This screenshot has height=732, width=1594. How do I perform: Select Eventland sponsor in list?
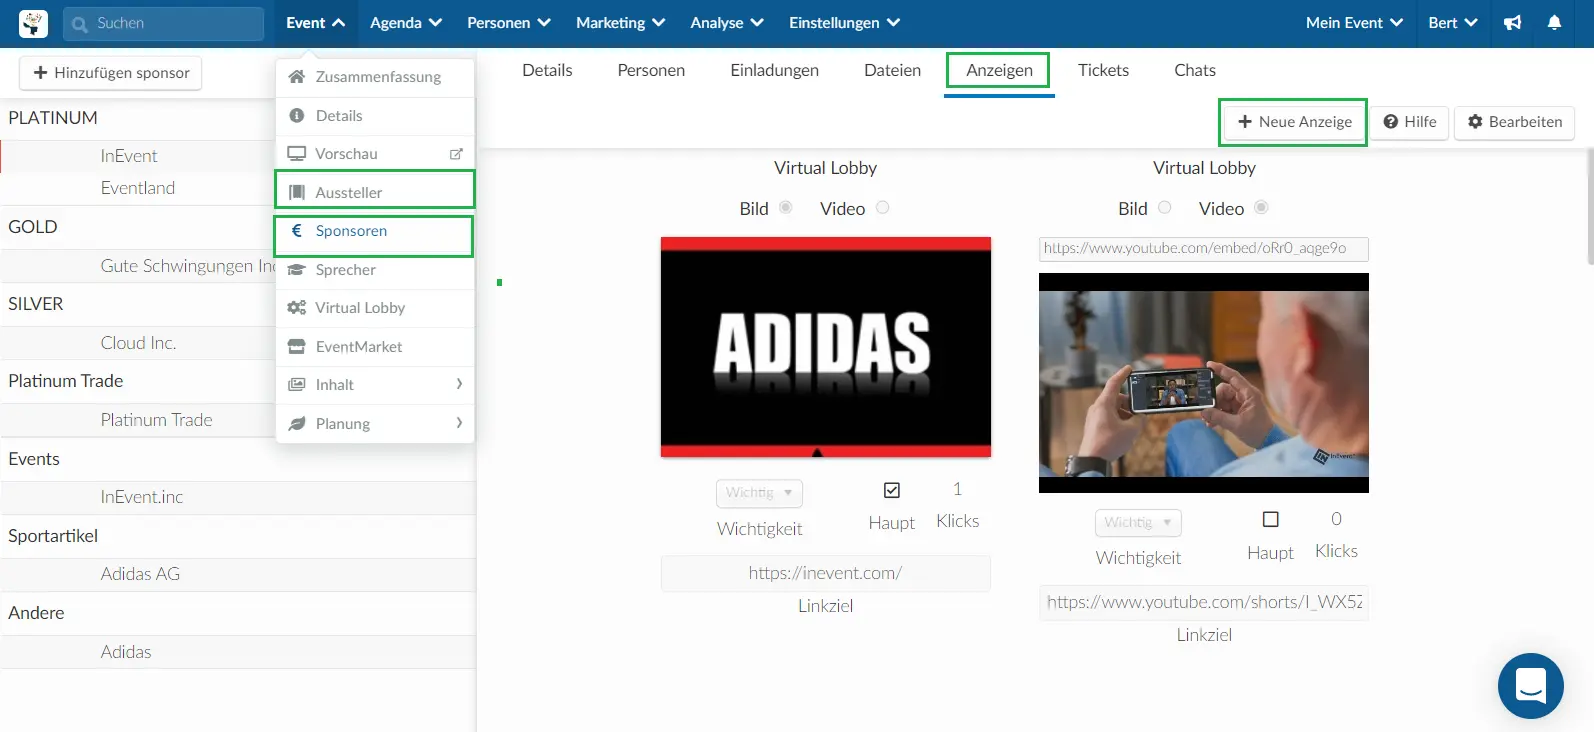138,188
